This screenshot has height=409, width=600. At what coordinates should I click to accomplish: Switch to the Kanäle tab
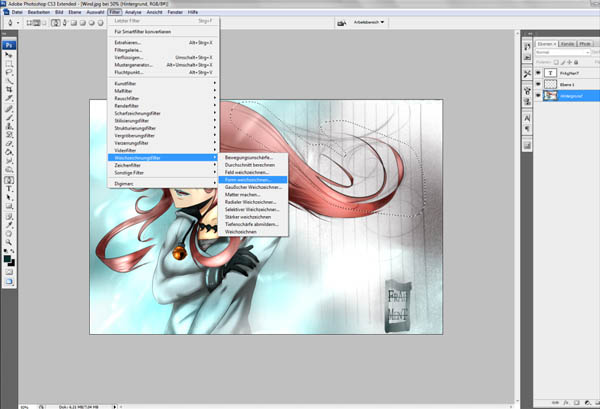point(567,44)
